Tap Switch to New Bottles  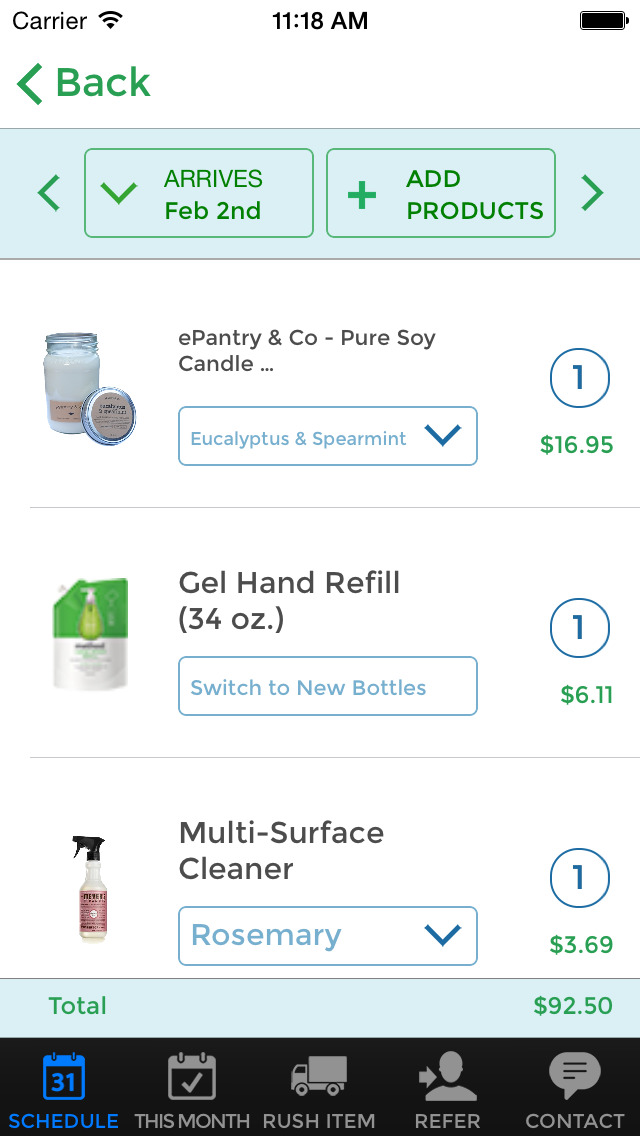pyautogui.click(x=328, y=687)
